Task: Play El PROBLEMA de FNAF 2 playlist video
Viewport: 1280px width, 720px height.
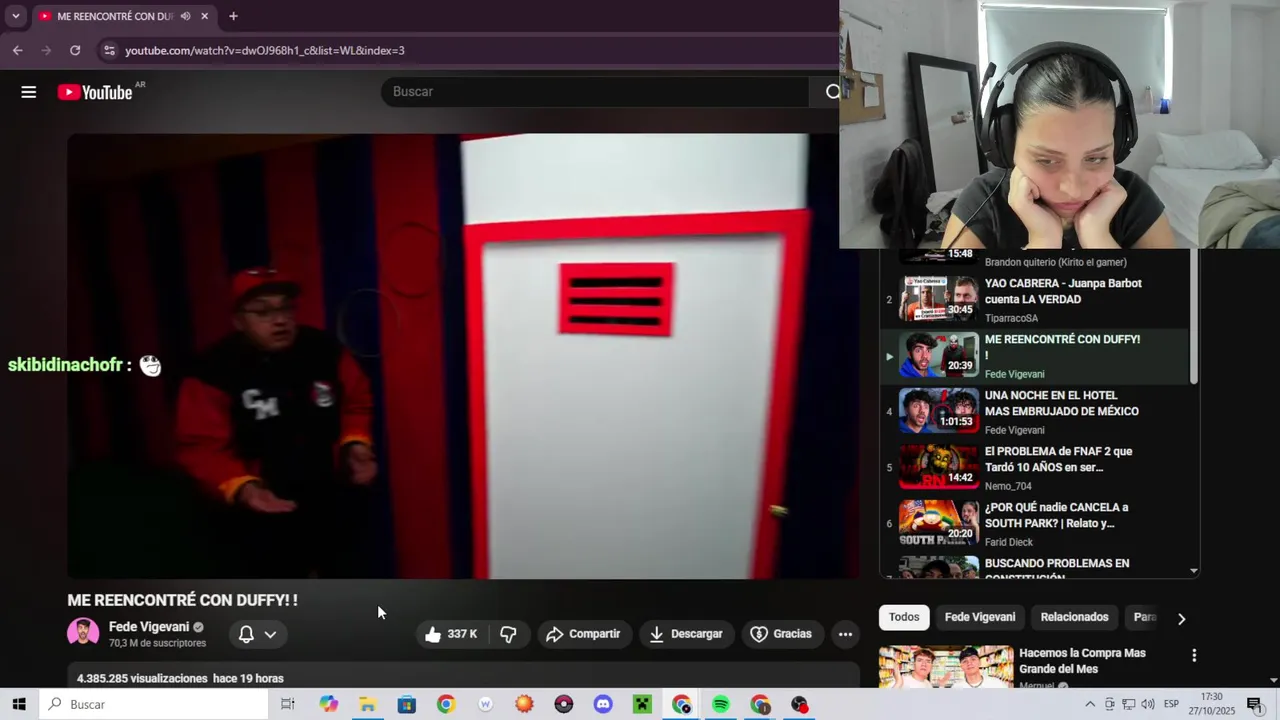Action: 1034,468
